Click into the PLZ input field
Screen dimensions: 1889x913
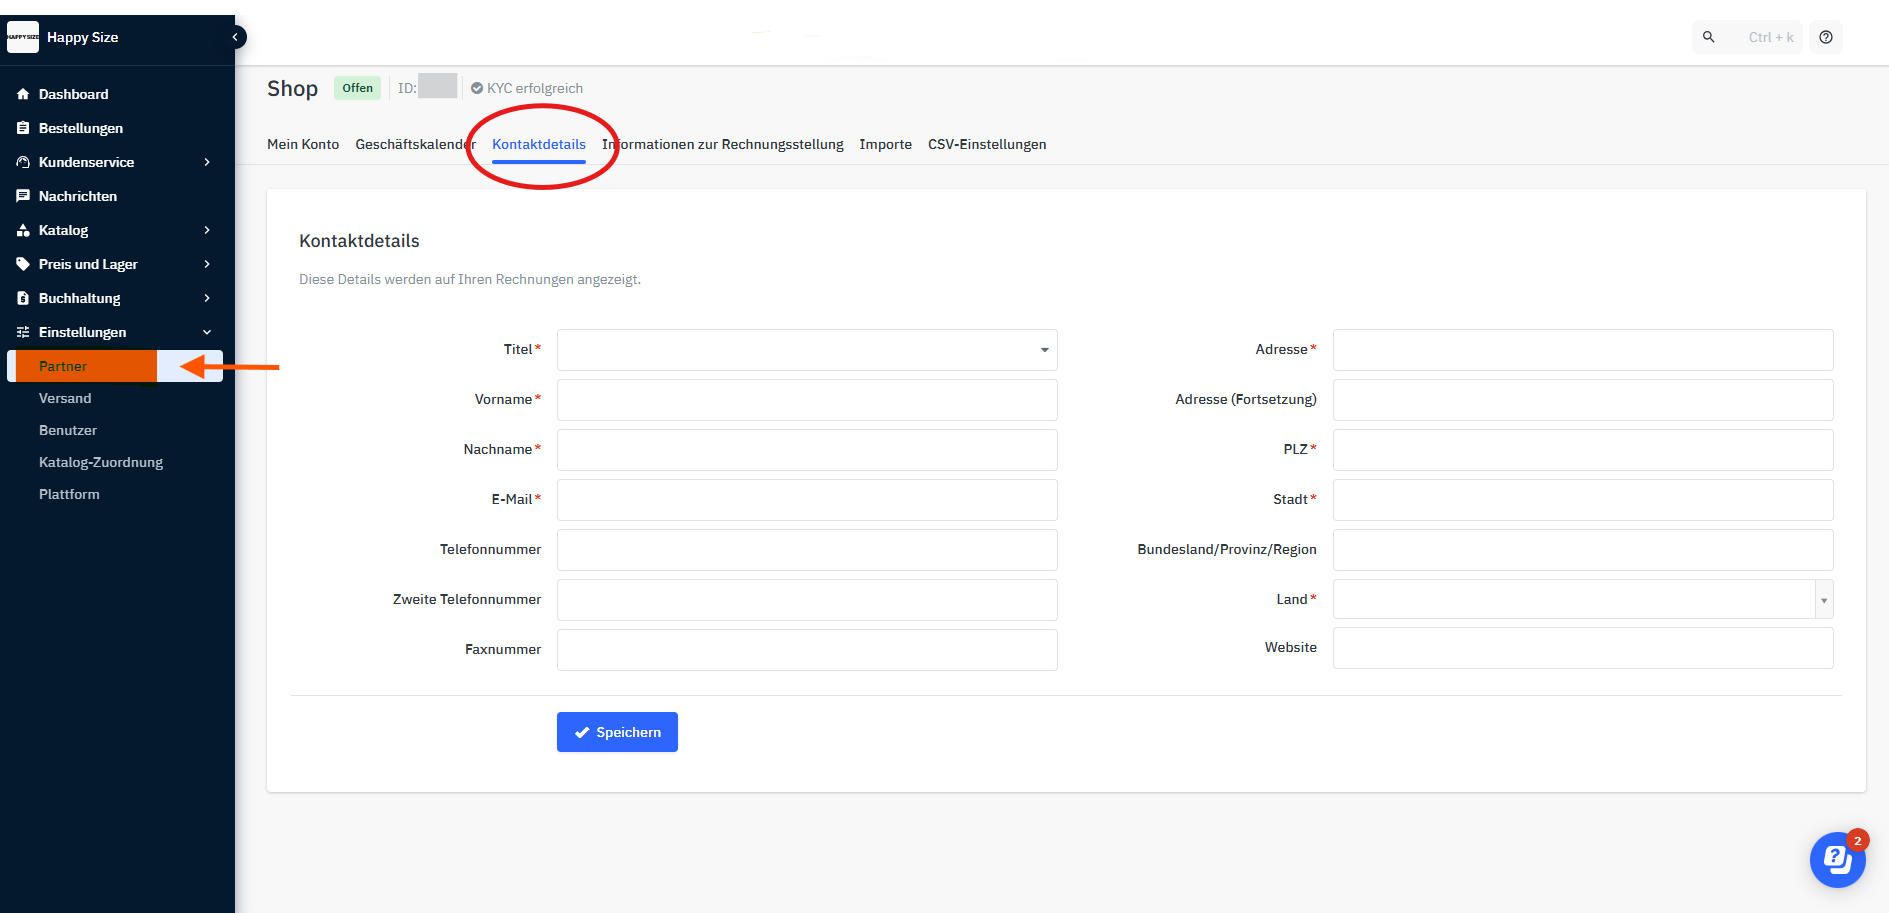pyautogui.click(x=1582, y=450)
